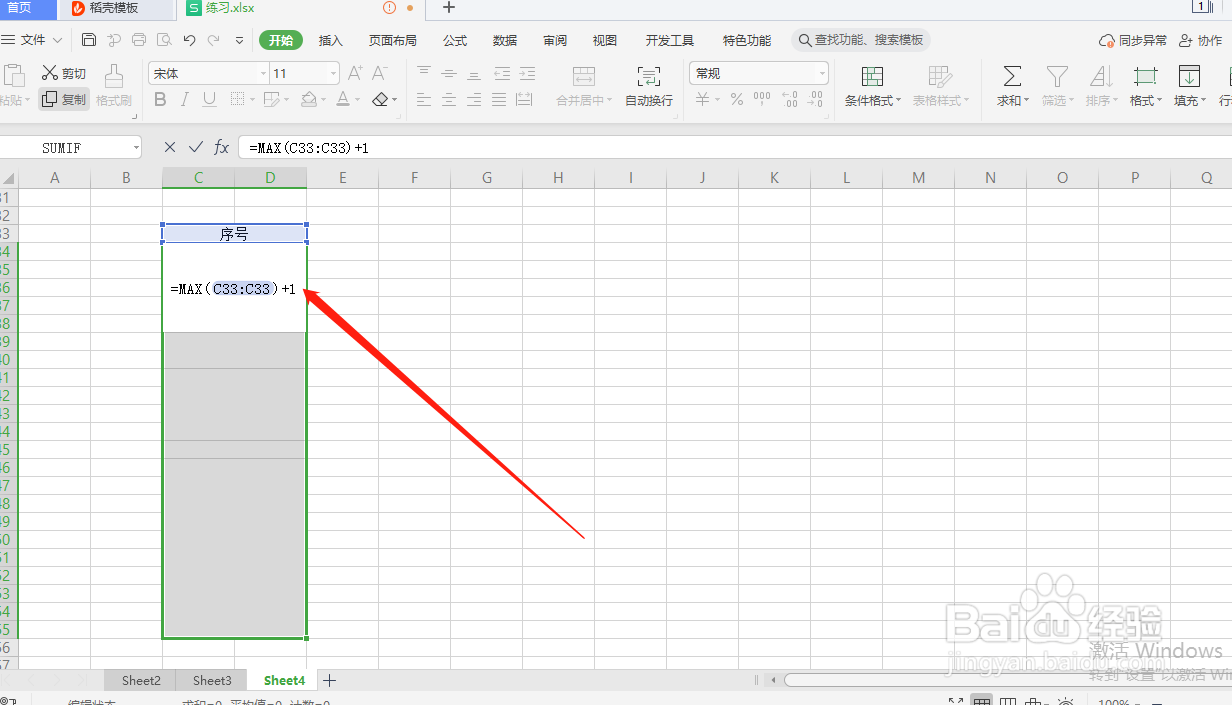Switch to the 视图 (View) ribbon tab

pyautogui.click(x=605, y=40)
